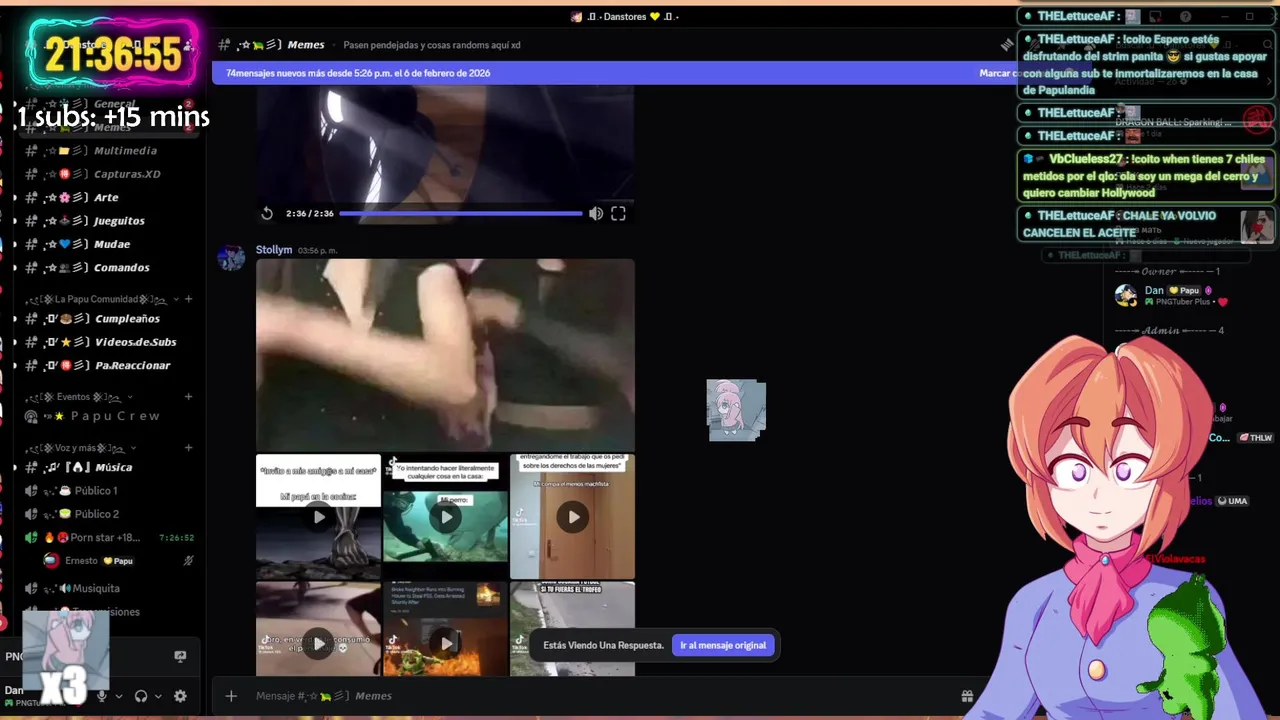Open the Capturas.XD channel

[x=110, y=174]
